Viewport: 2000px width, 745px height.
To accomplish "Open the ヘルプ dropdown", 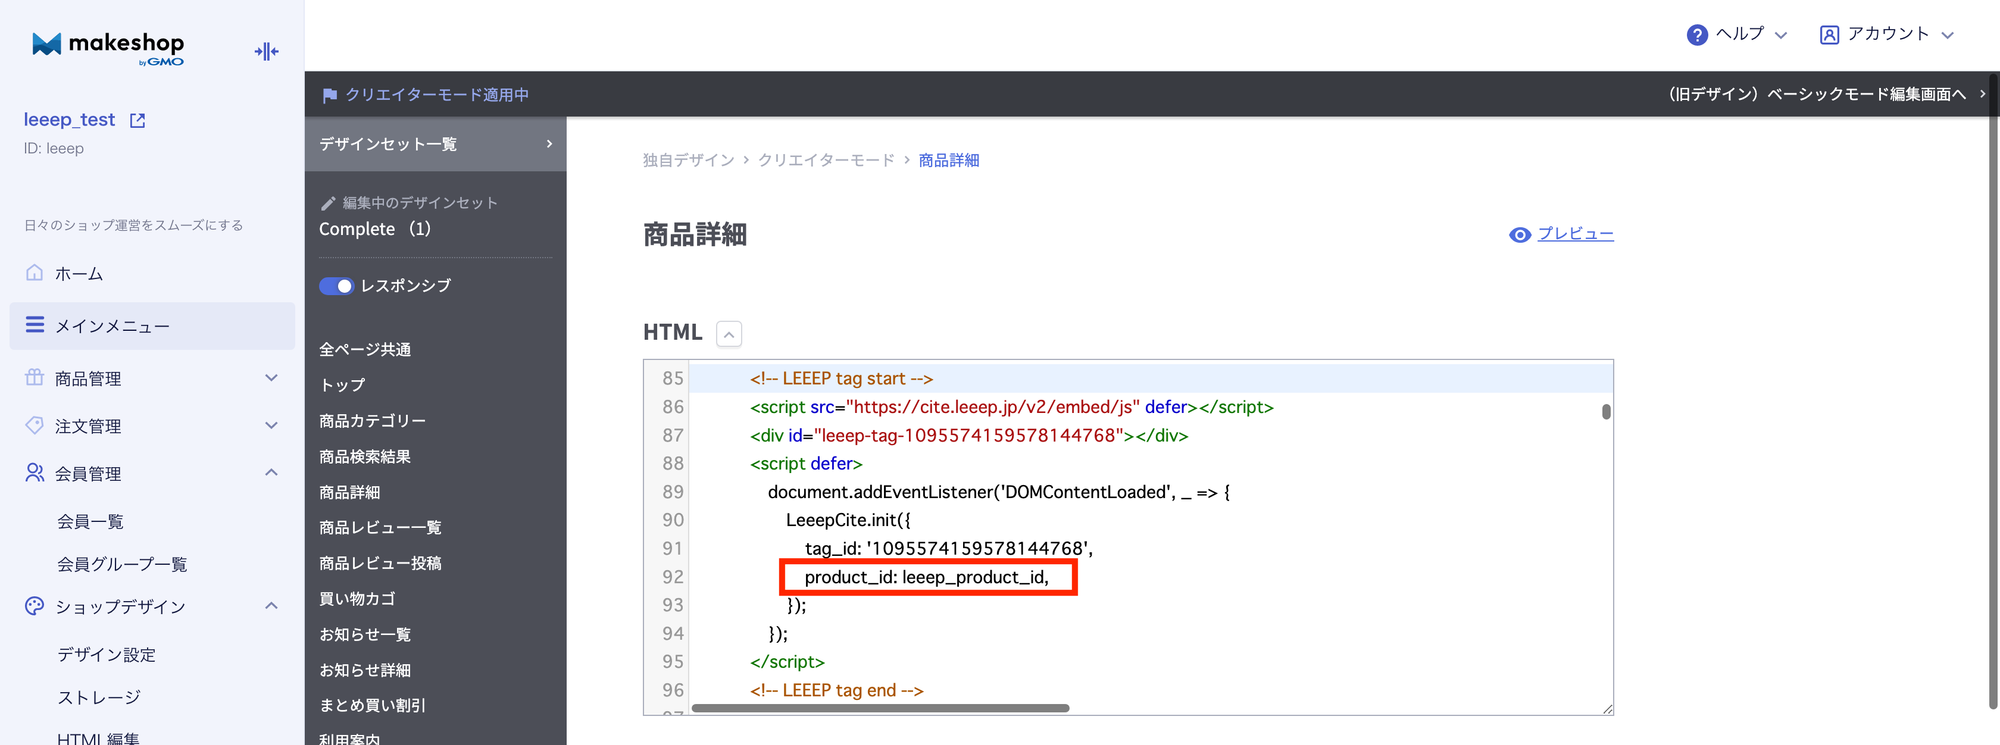I will pyautogui.click(x=1737, y=35).
